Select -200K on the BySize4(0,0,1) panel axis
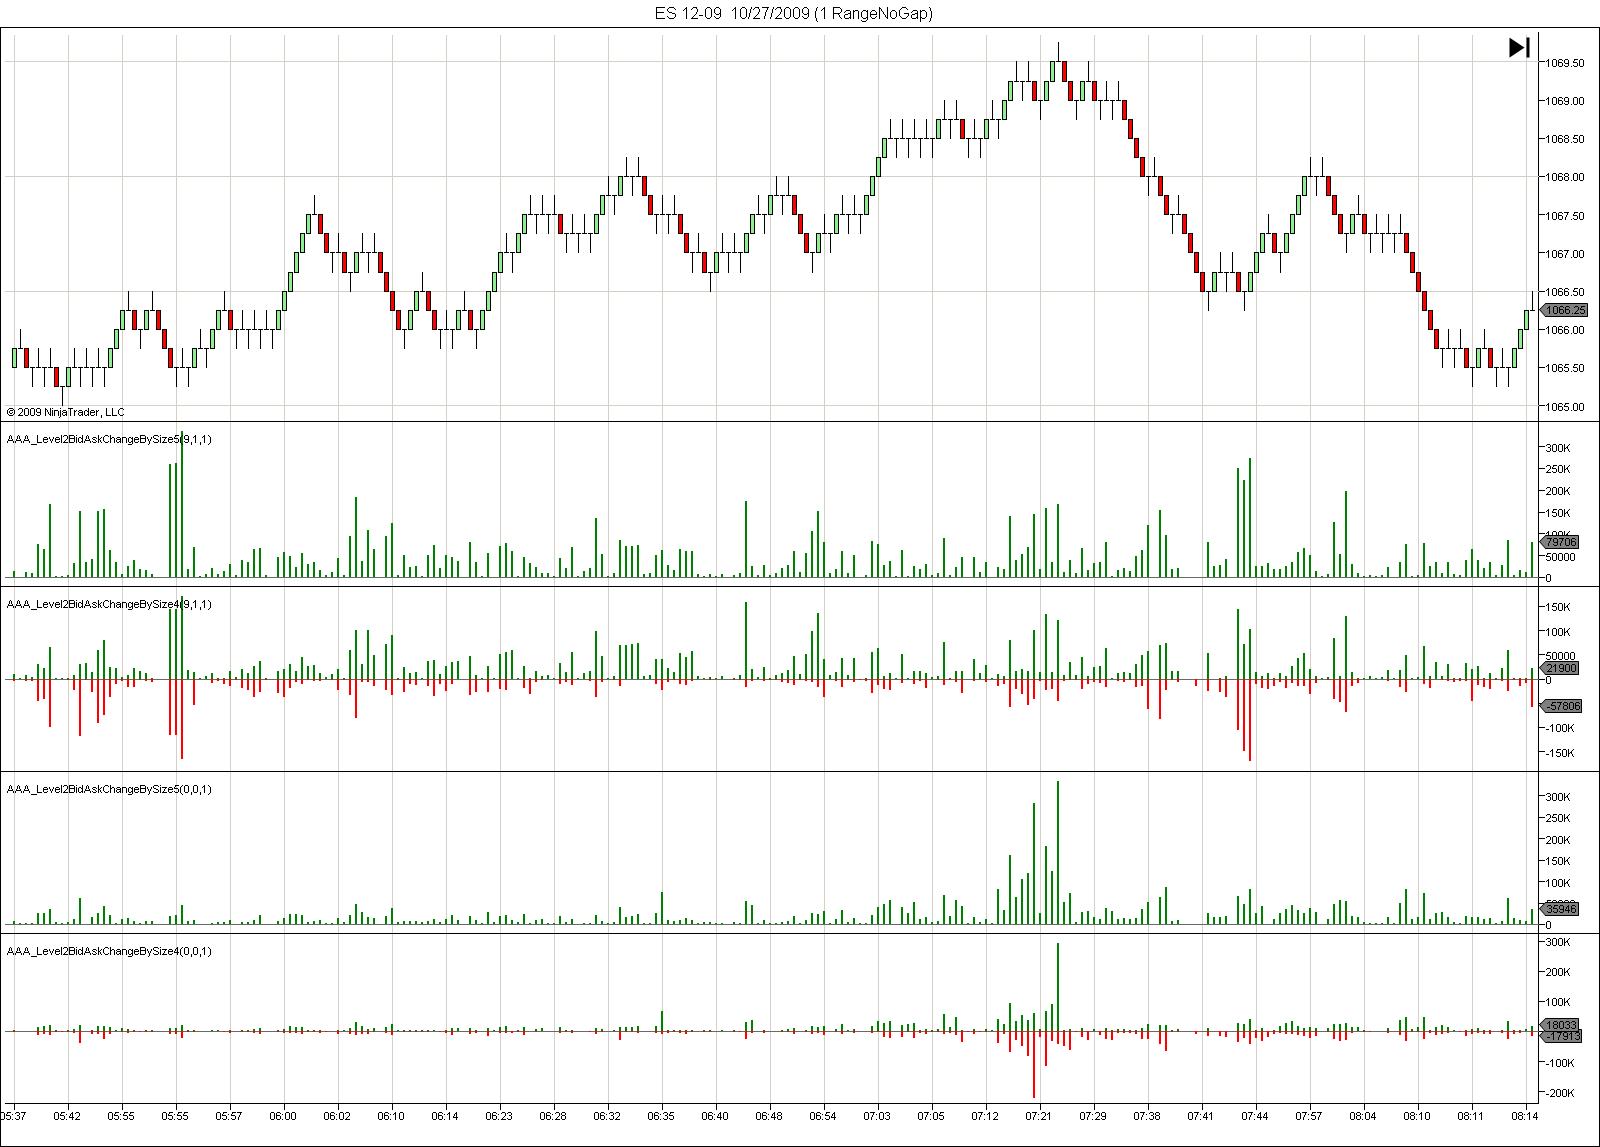 click(1560, 1094)
